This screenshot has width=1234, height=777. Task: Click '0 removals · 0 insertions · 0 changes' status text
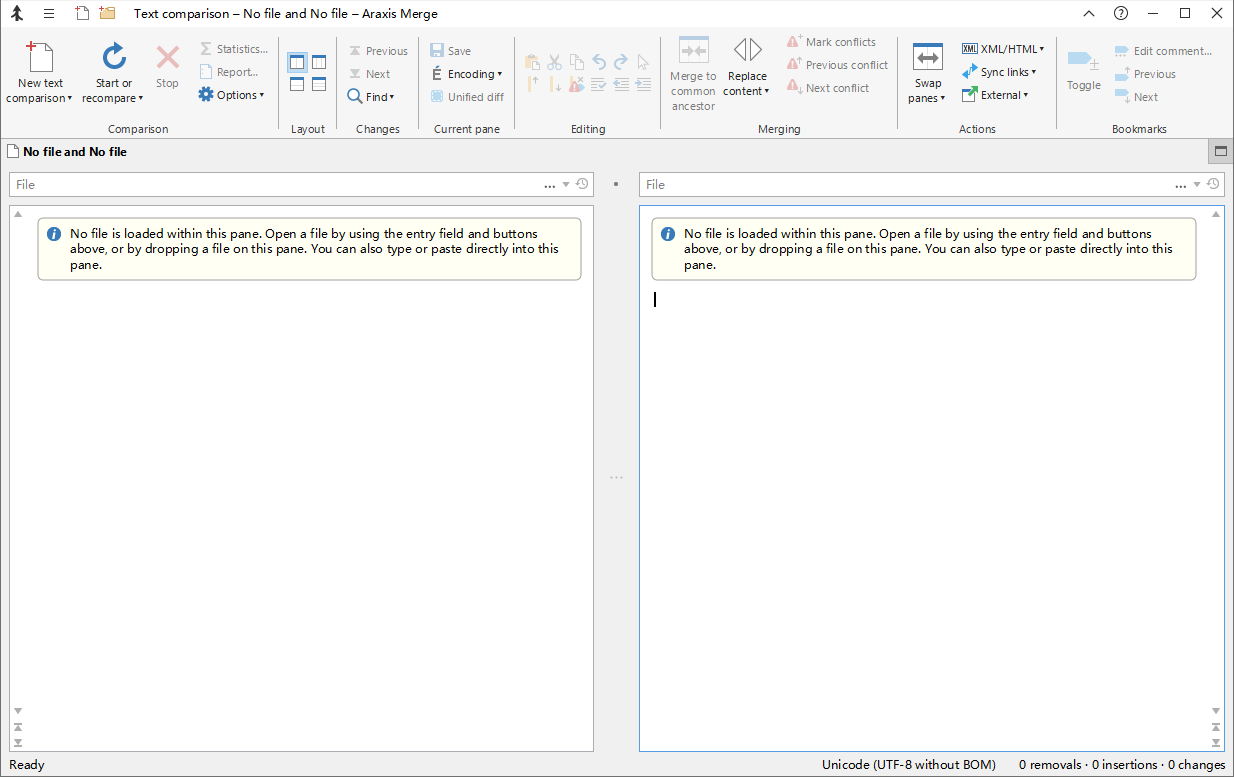1122,765
